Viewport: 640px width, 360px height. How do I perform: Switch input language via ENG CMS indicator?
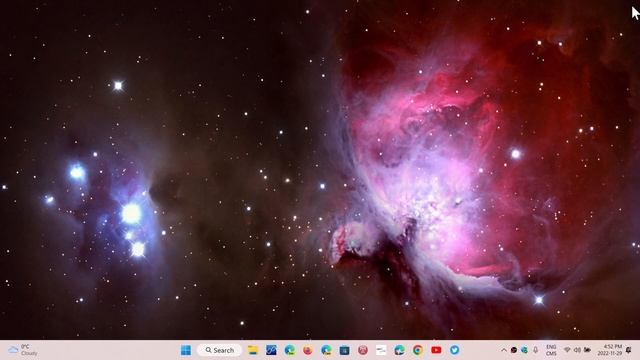tap(551, 350)
